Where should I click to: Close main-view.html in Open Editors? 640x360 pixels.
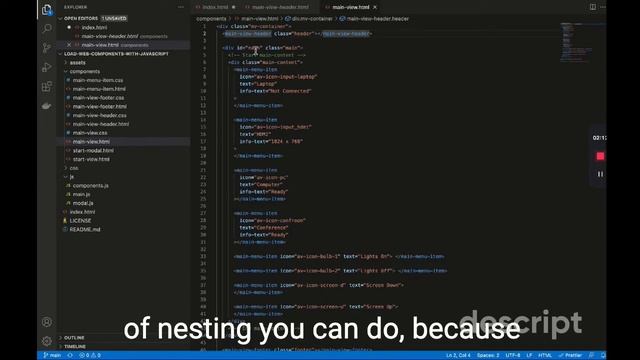tap(69, 45)
